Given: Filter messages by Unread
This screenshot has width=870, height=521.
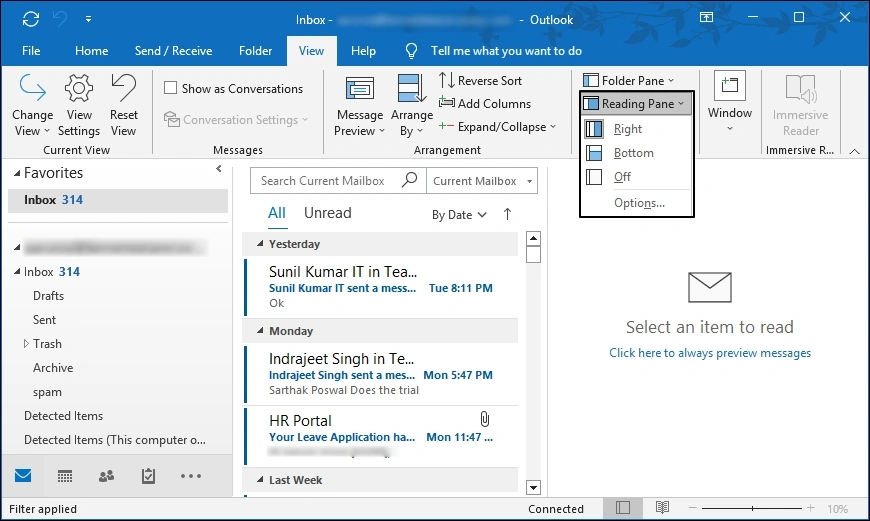Looking at the screenshot, I should [x=327, y=213].
